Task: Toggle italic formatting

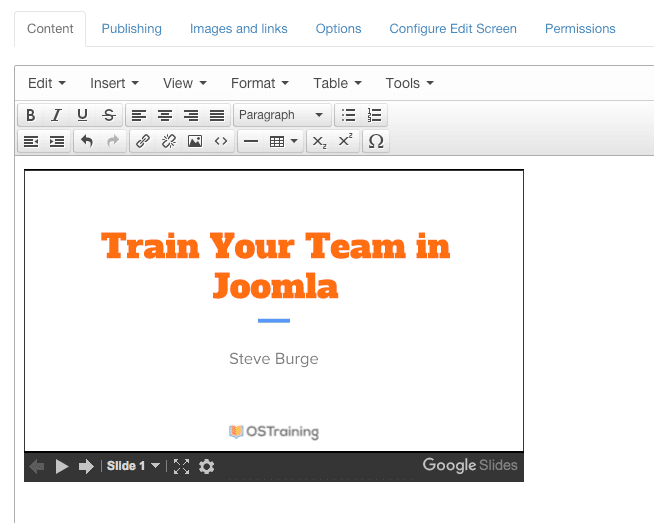Action: click(56, 115)
